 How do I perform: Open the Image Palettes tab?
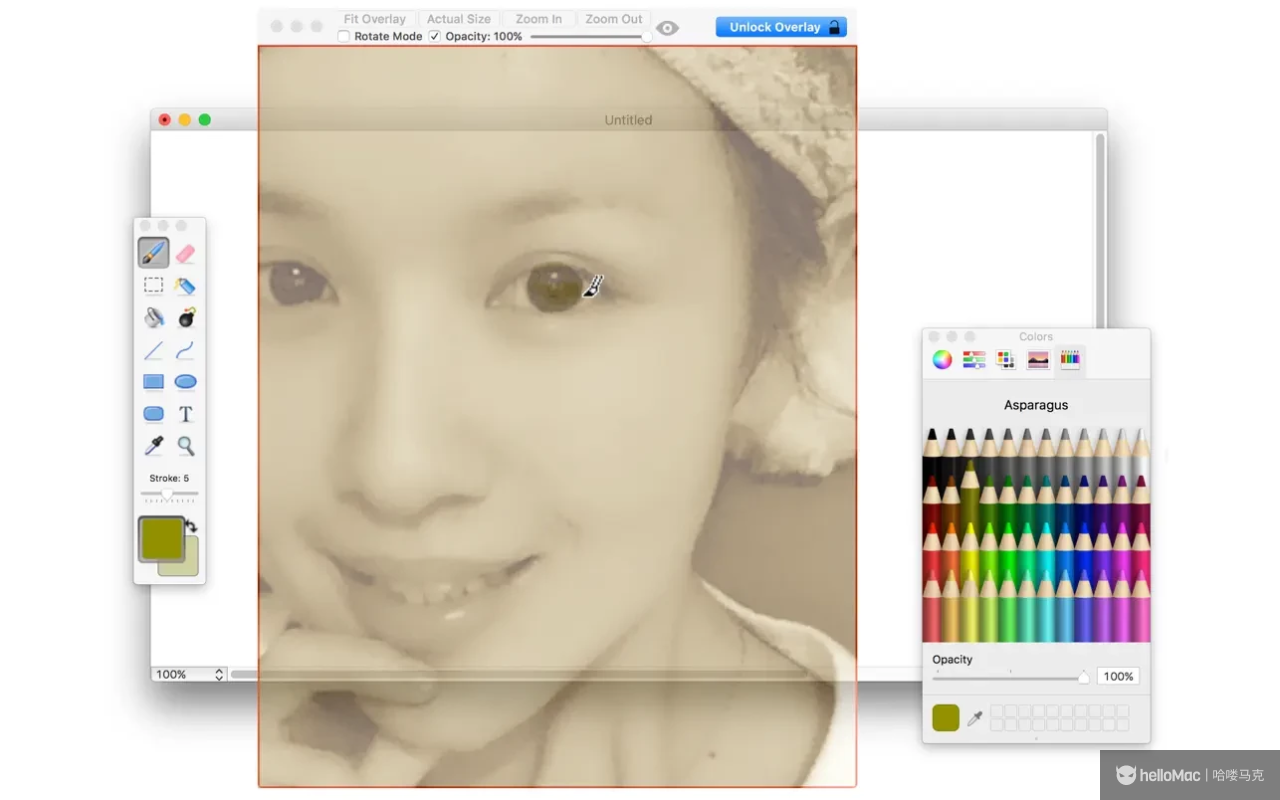click(x=1038, y=360)
